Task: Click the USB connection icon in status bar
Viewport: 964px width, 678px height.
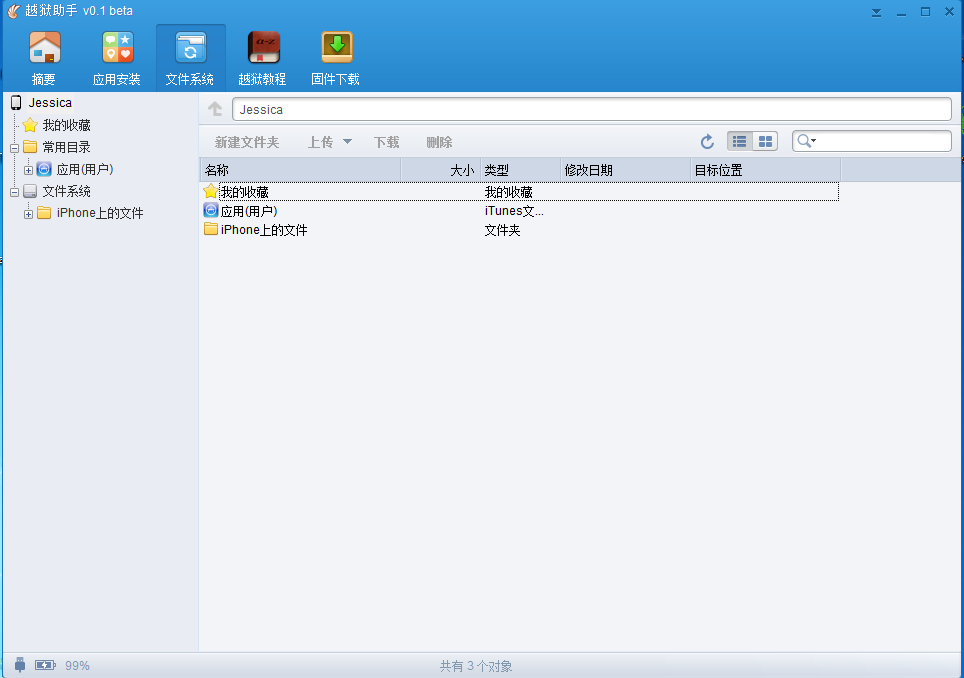Action: [19, 664]
